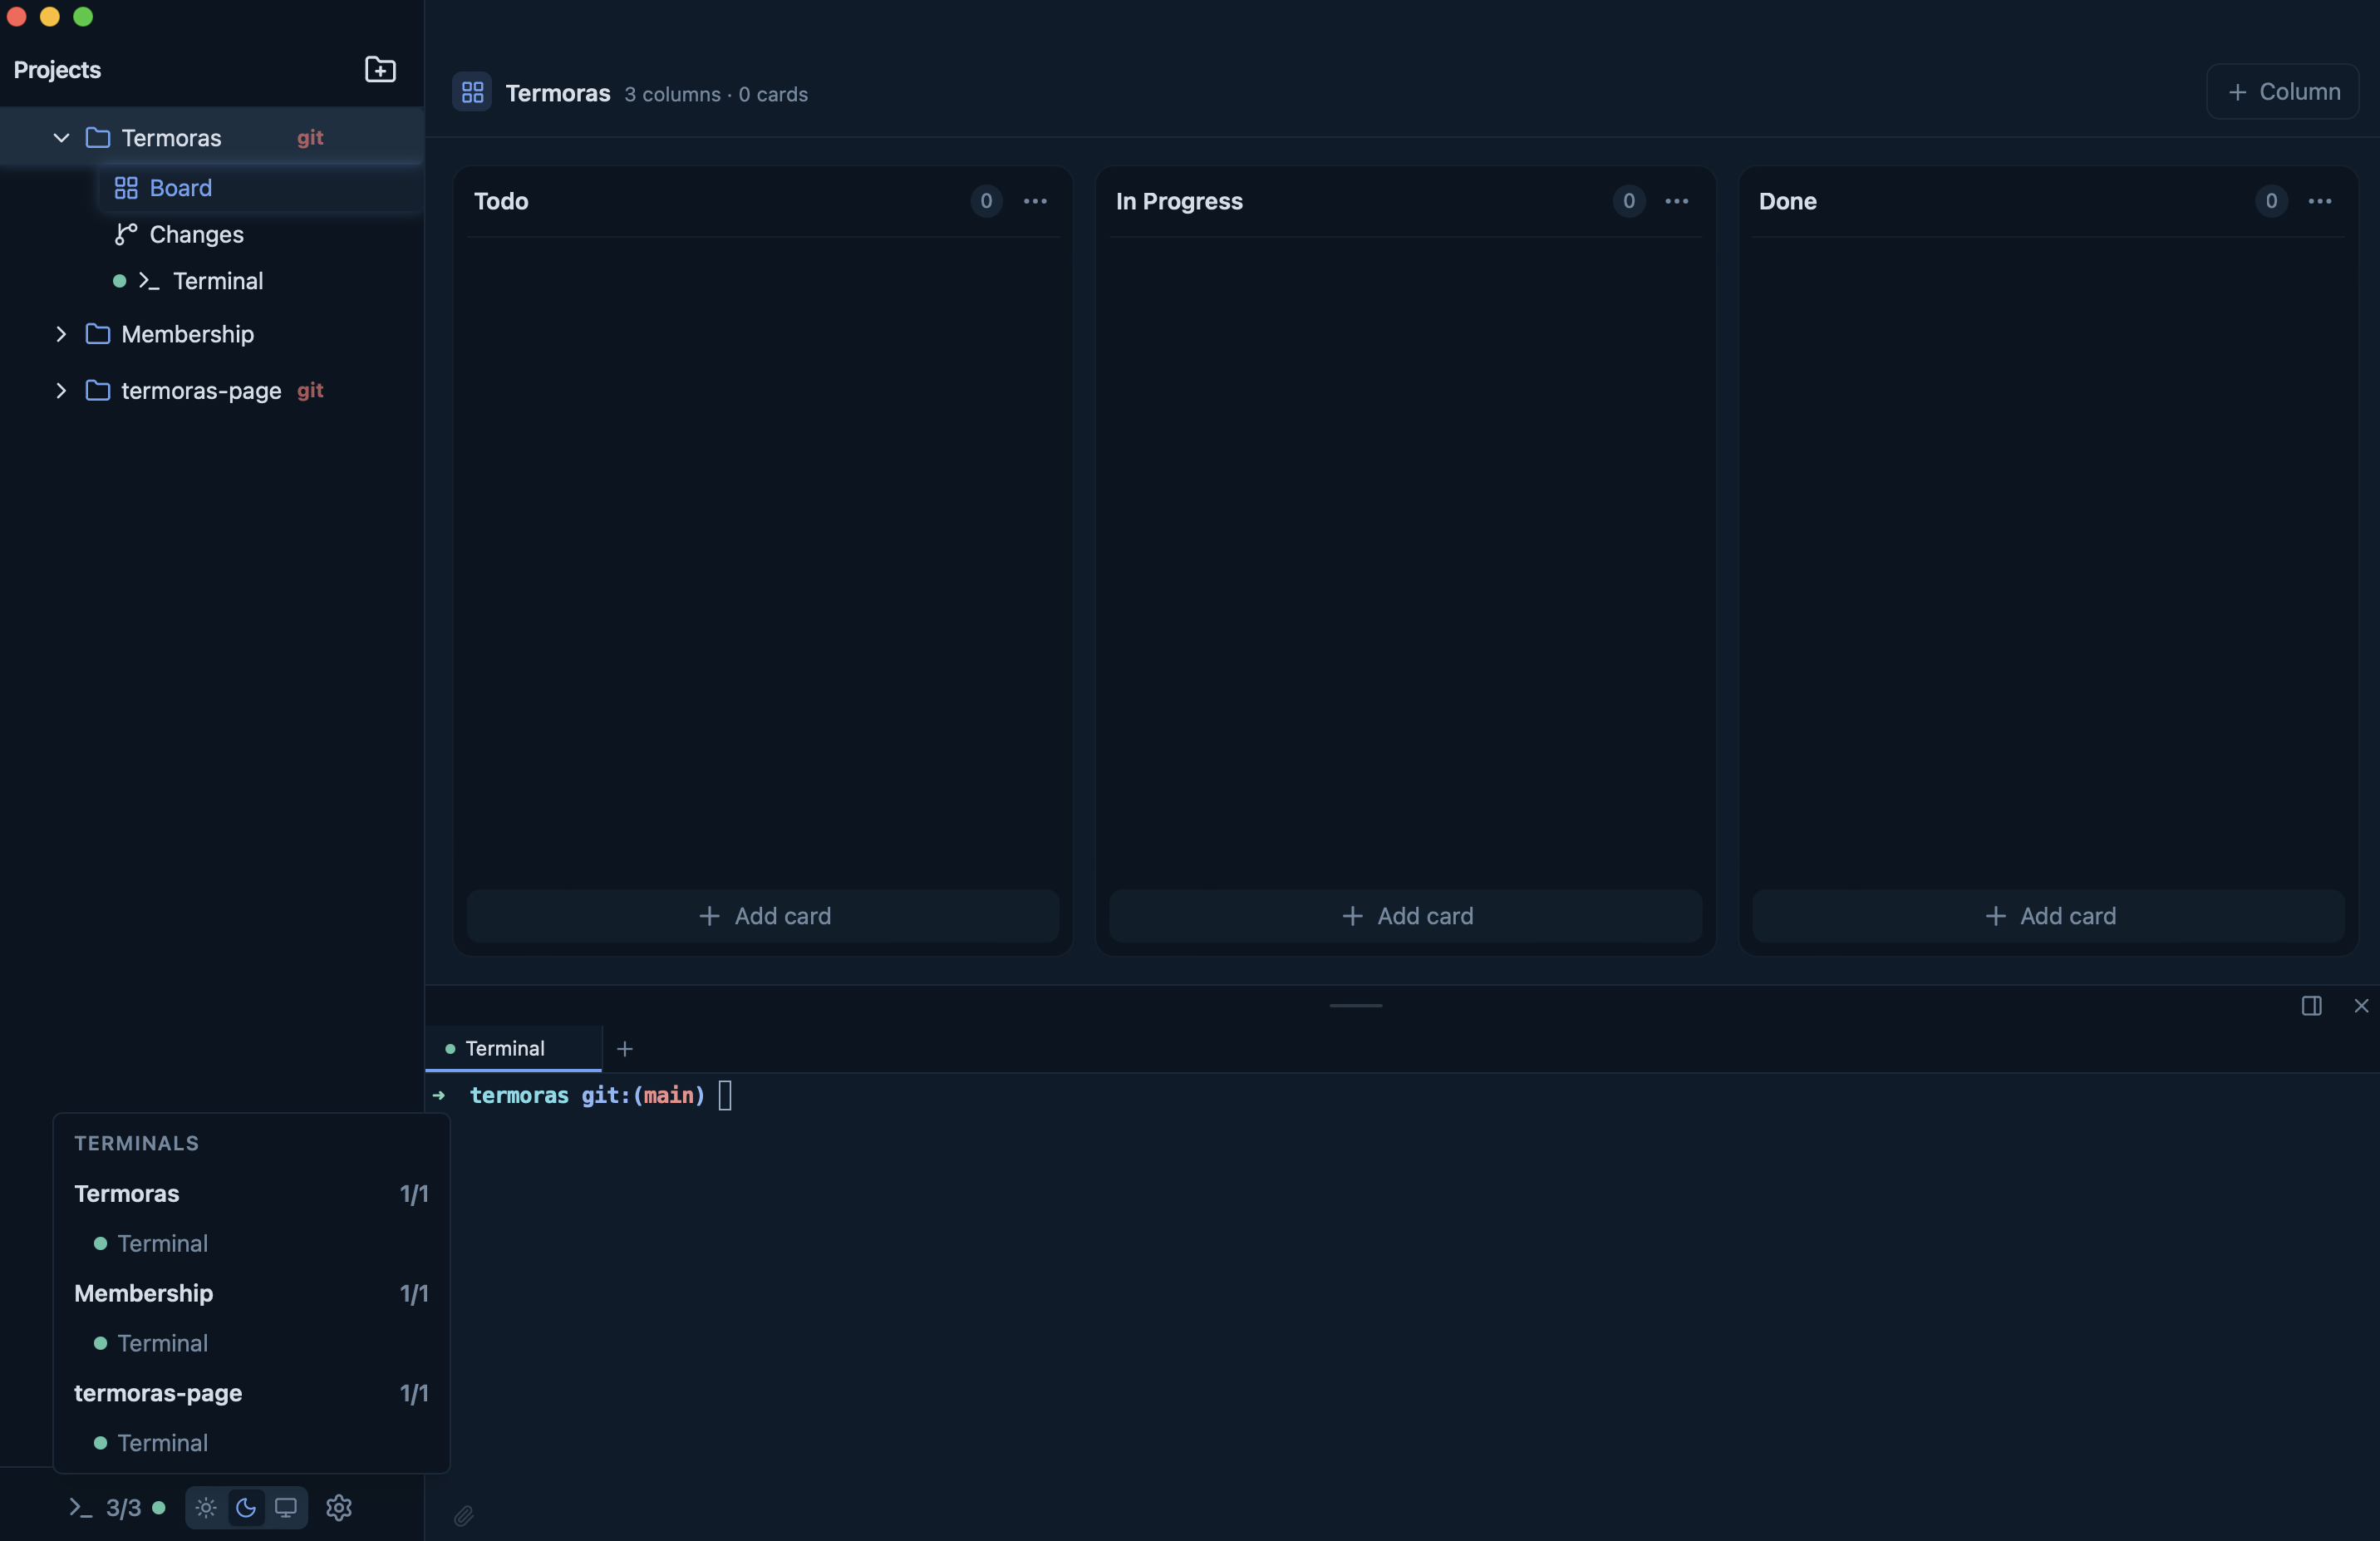Select system theme monitor icon
The height and width of the screenshot is (1541, 2380).
[286, 1508]
